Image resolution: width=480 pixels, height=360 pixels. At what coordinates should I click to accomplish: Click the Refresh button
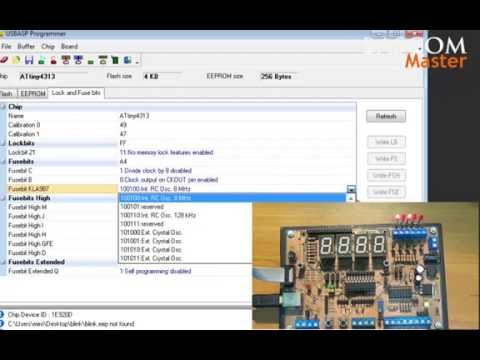[x=386, y=116]
